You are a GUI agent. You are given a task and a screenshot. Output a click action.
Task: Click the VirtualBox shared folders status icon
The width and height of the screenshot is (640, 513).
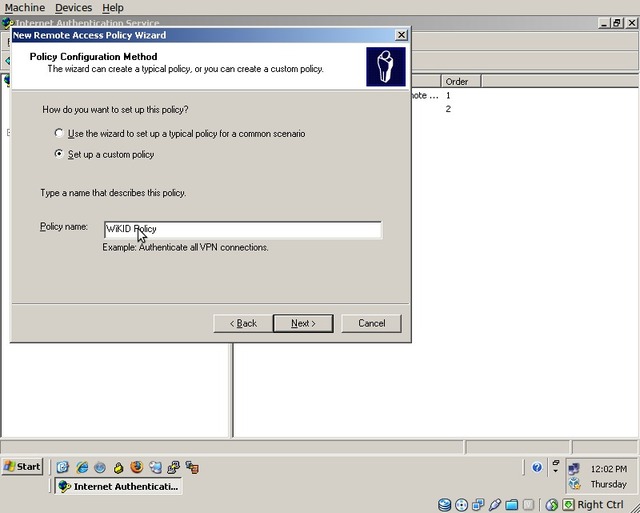pos(512,505)
